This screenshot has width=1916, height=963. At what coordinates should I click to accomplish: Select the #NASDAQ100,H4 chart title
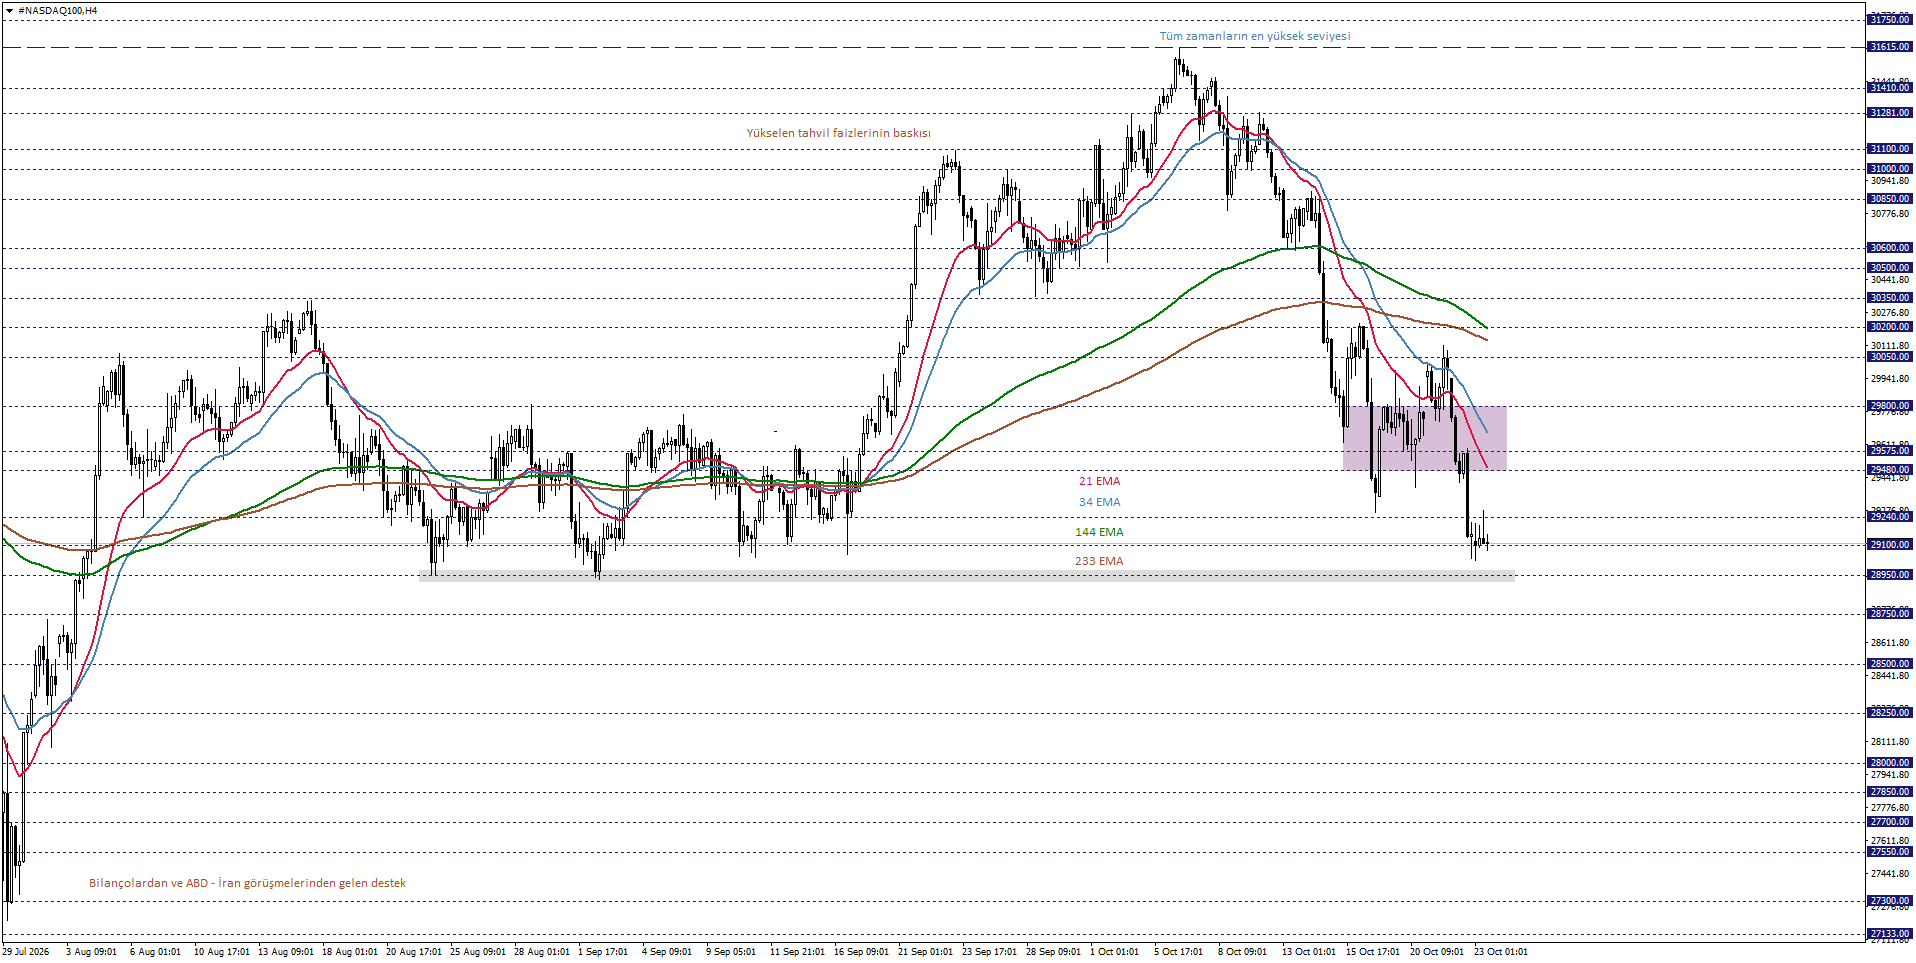(58, 11)
